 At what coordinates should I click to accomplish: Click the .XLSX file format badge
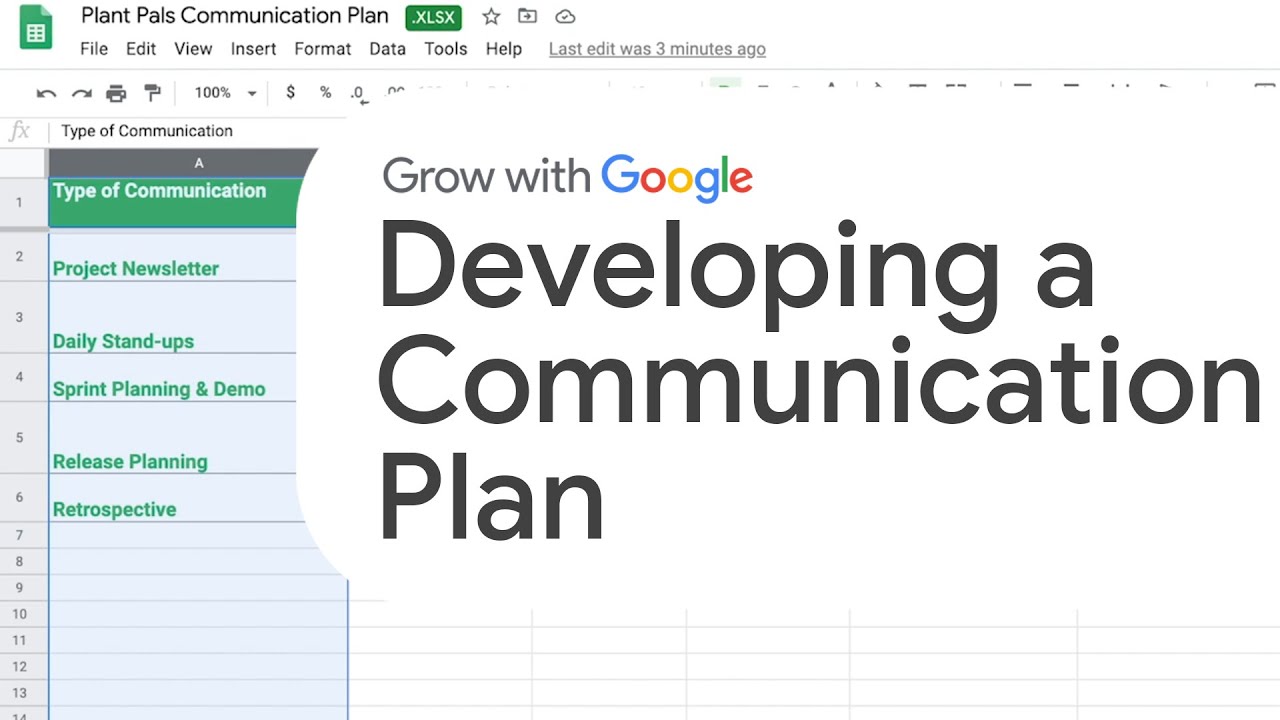(433, 17)
